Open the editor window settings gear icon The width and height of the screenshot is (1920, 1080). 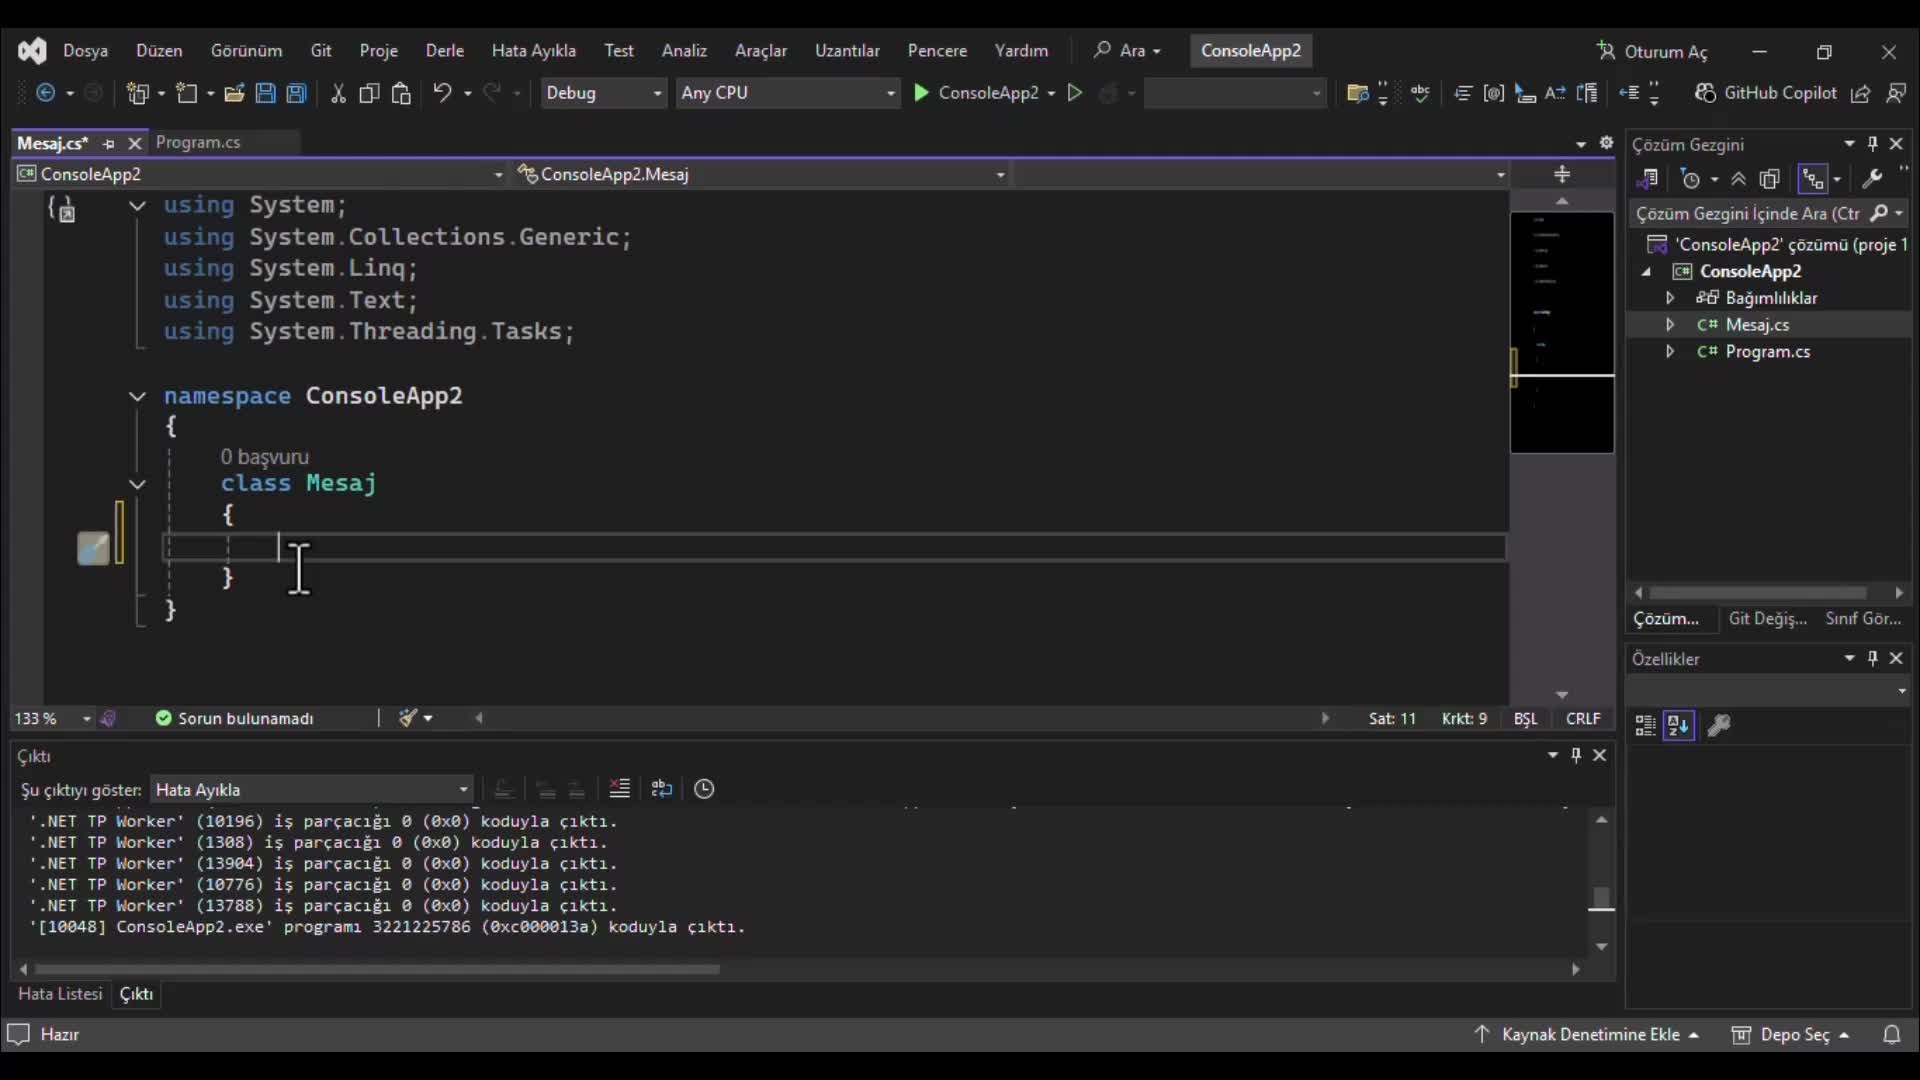(x=1606, y=143)
